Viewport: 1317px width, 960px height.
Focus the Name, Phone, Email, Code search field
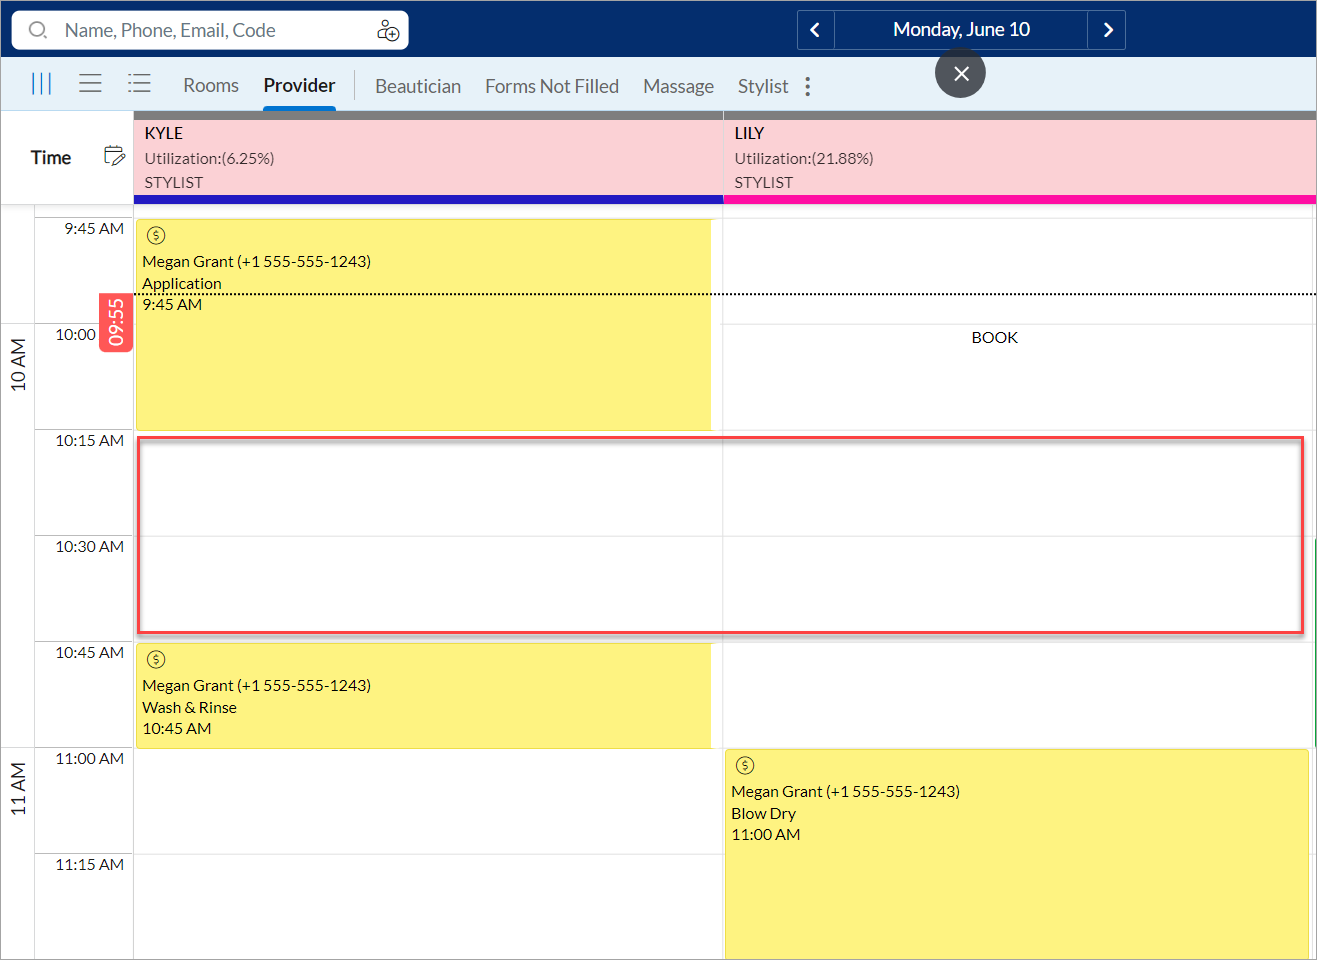tap(210, 30)
